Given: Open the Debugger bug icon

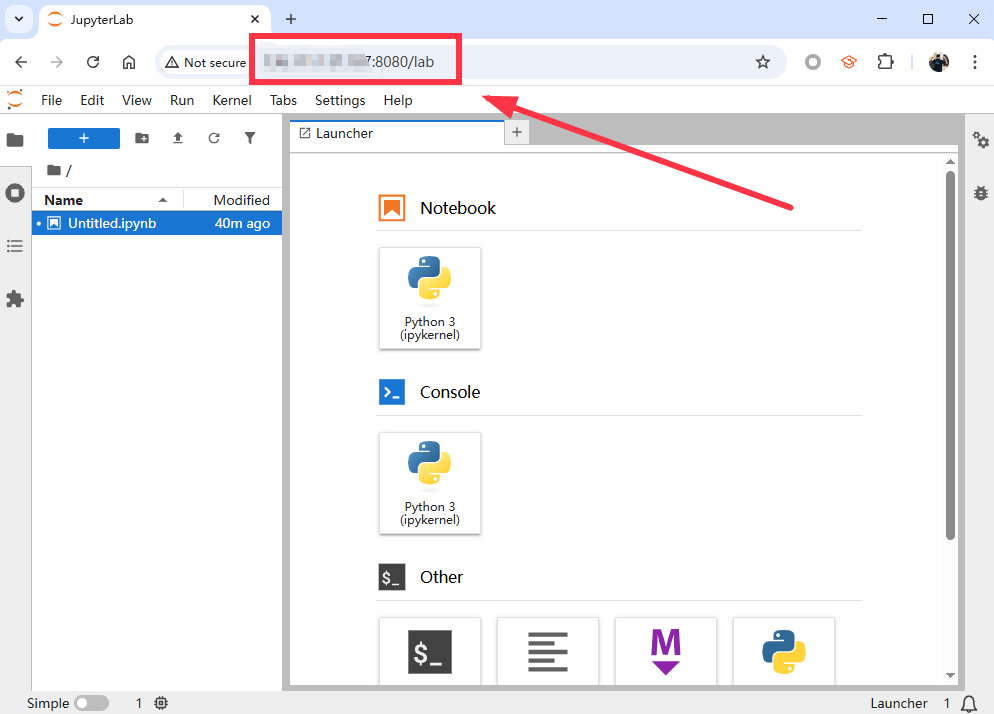Looking at the screenshot, I should [x=981, y=193].
